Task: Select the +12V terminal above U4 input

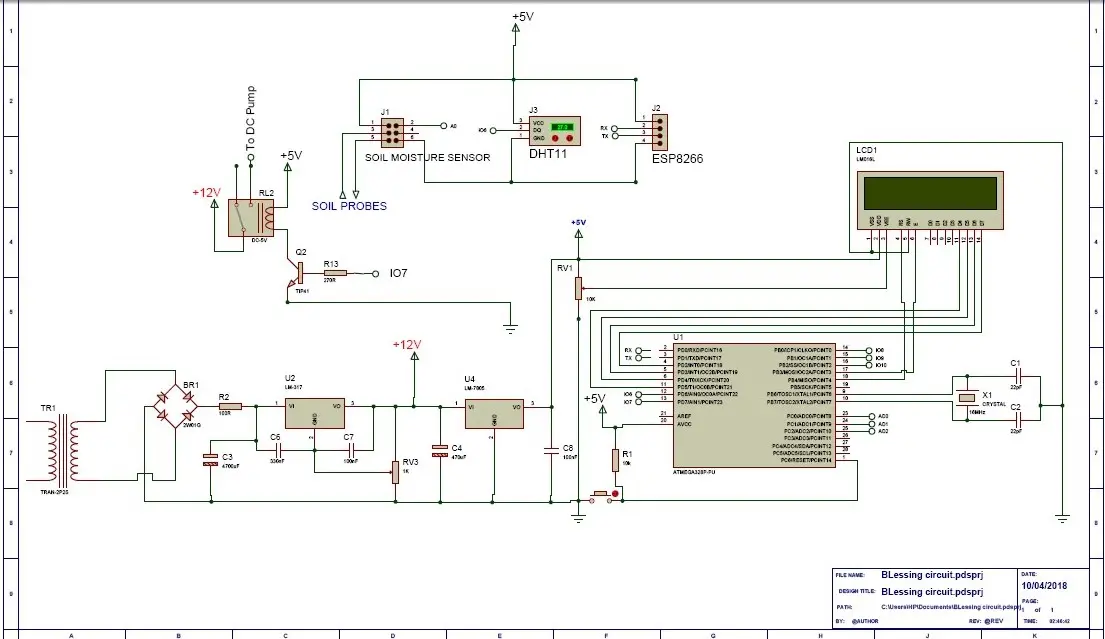Action: pyautogui.click(x=414, y=356)
